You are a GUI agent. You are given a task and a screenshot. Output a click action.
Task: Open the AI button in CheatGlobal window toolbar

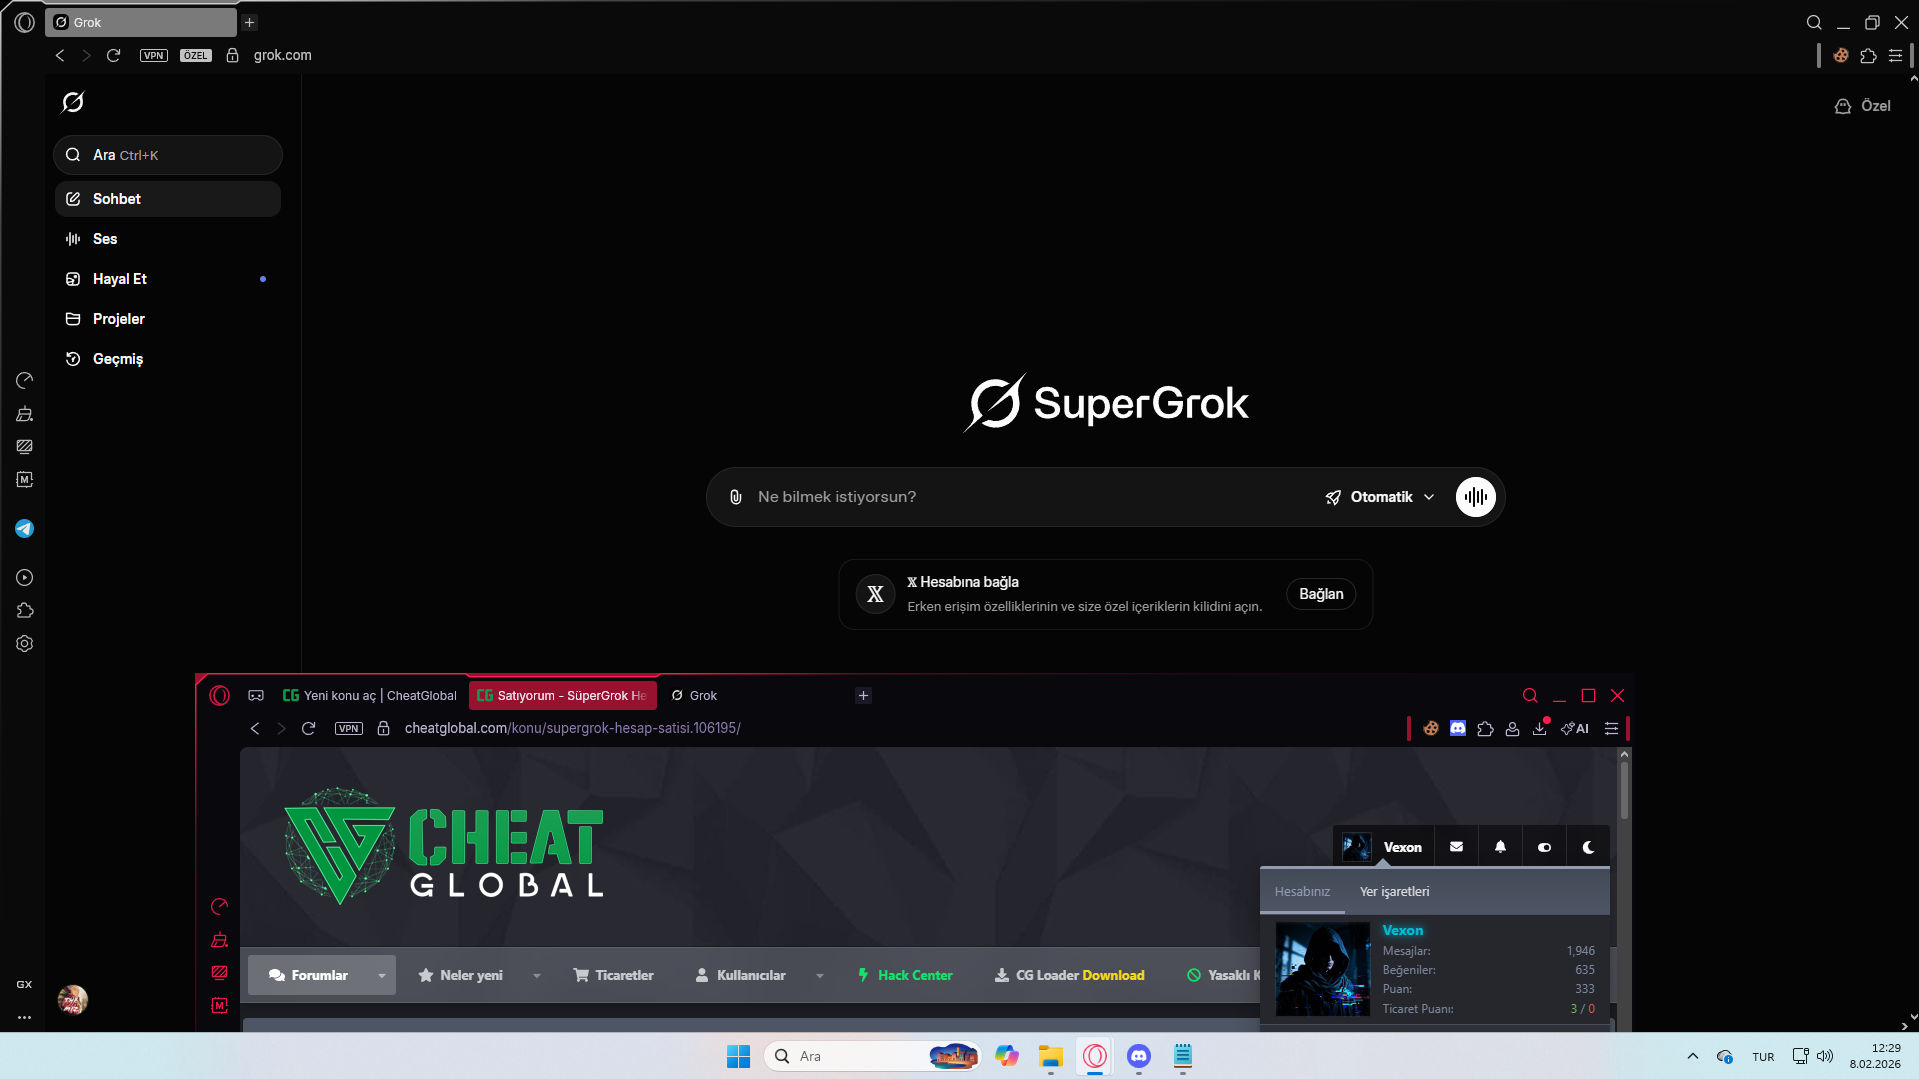click(1575, 729)
